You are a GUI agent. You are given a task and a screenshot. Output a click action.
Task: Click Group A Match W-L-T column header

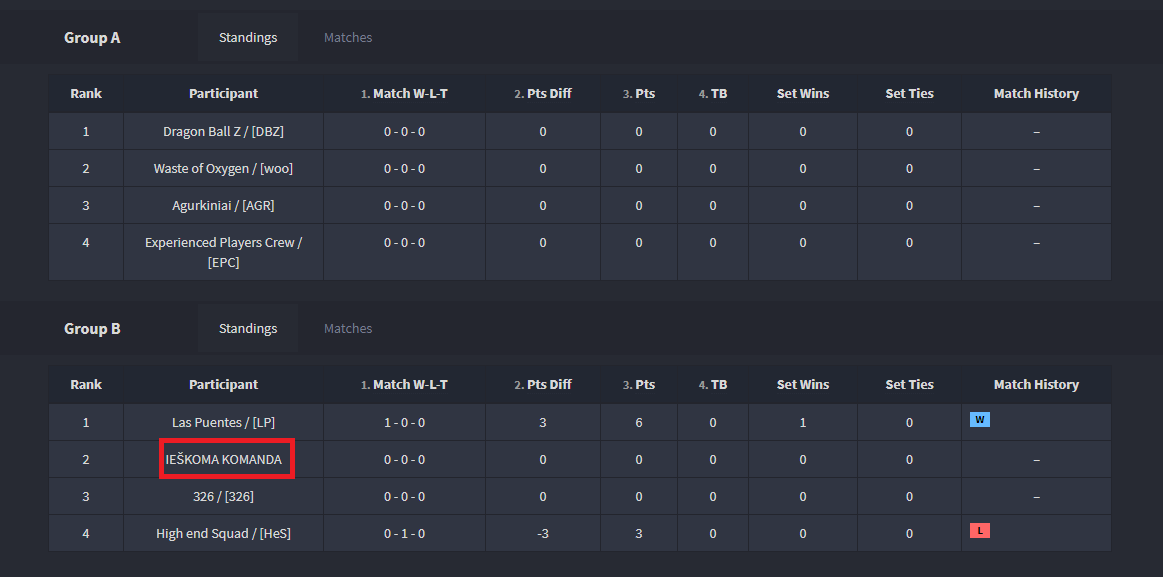404,93
